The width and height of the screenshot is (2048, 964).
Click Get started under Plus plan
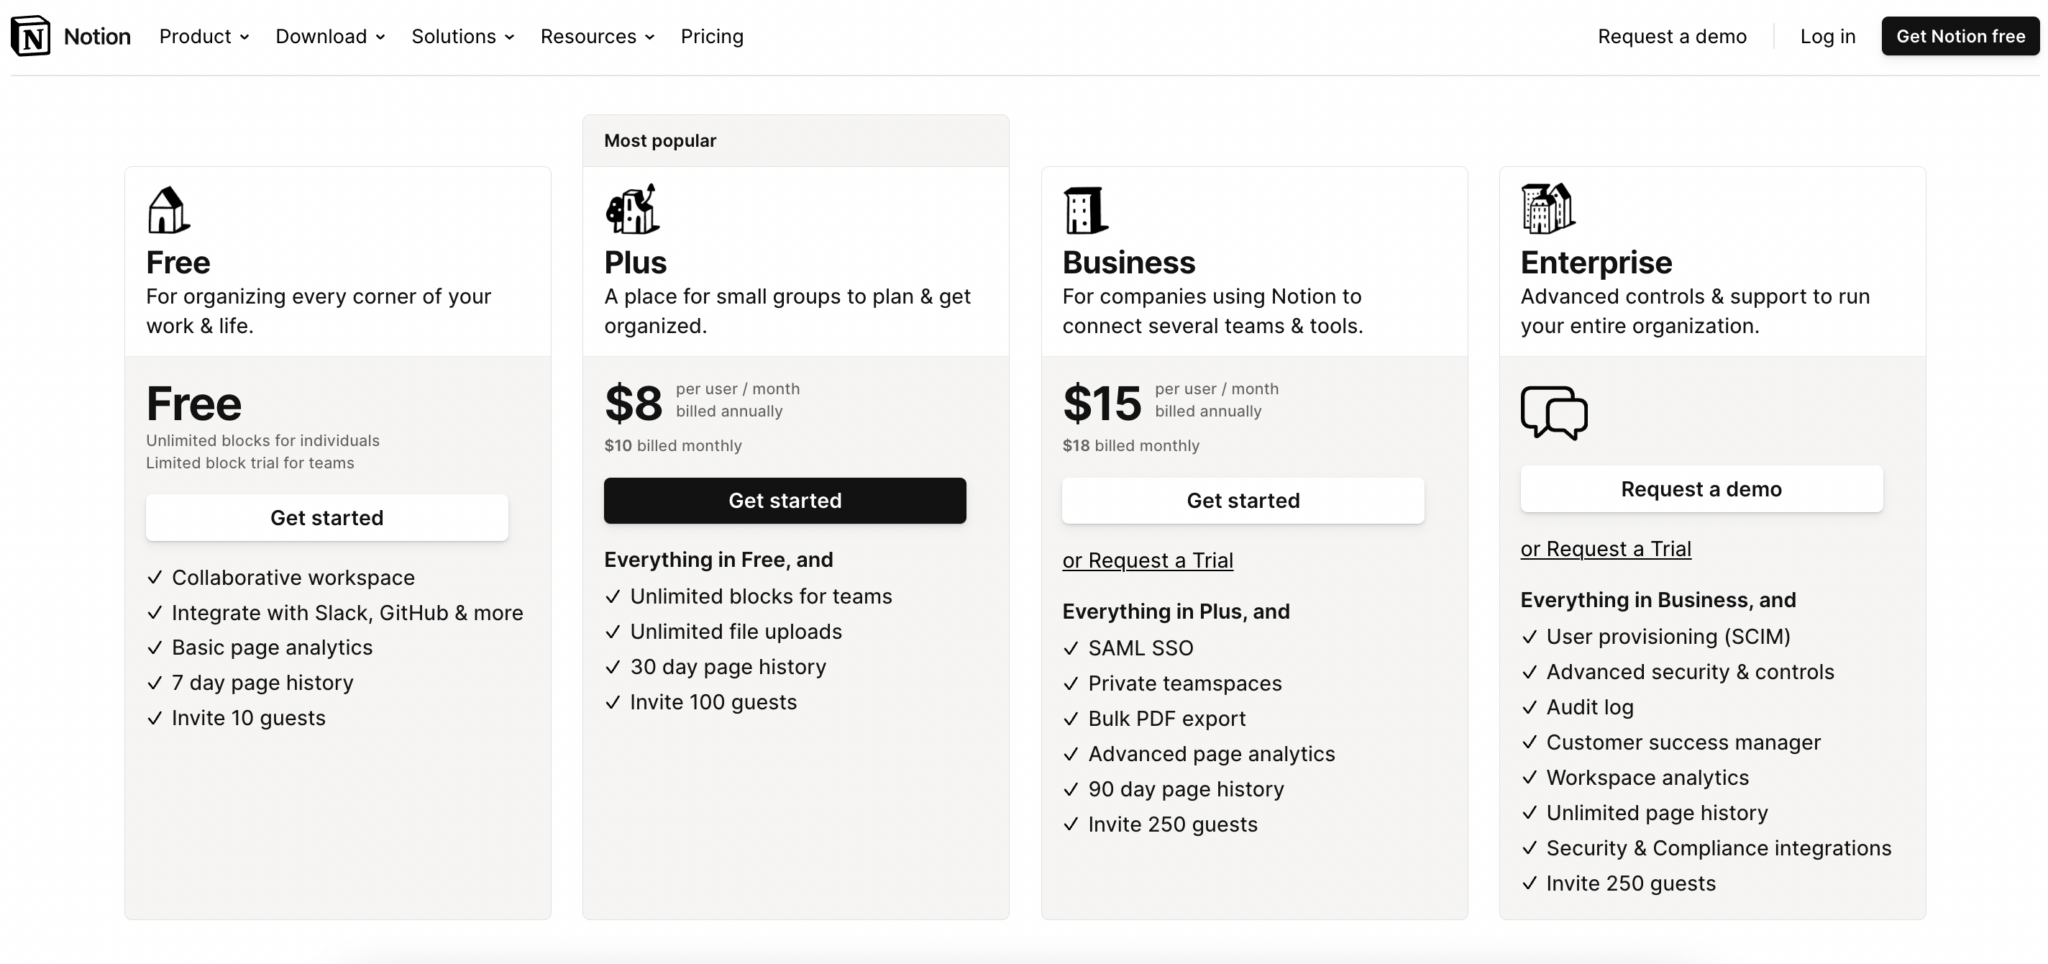tap(784, 500)
